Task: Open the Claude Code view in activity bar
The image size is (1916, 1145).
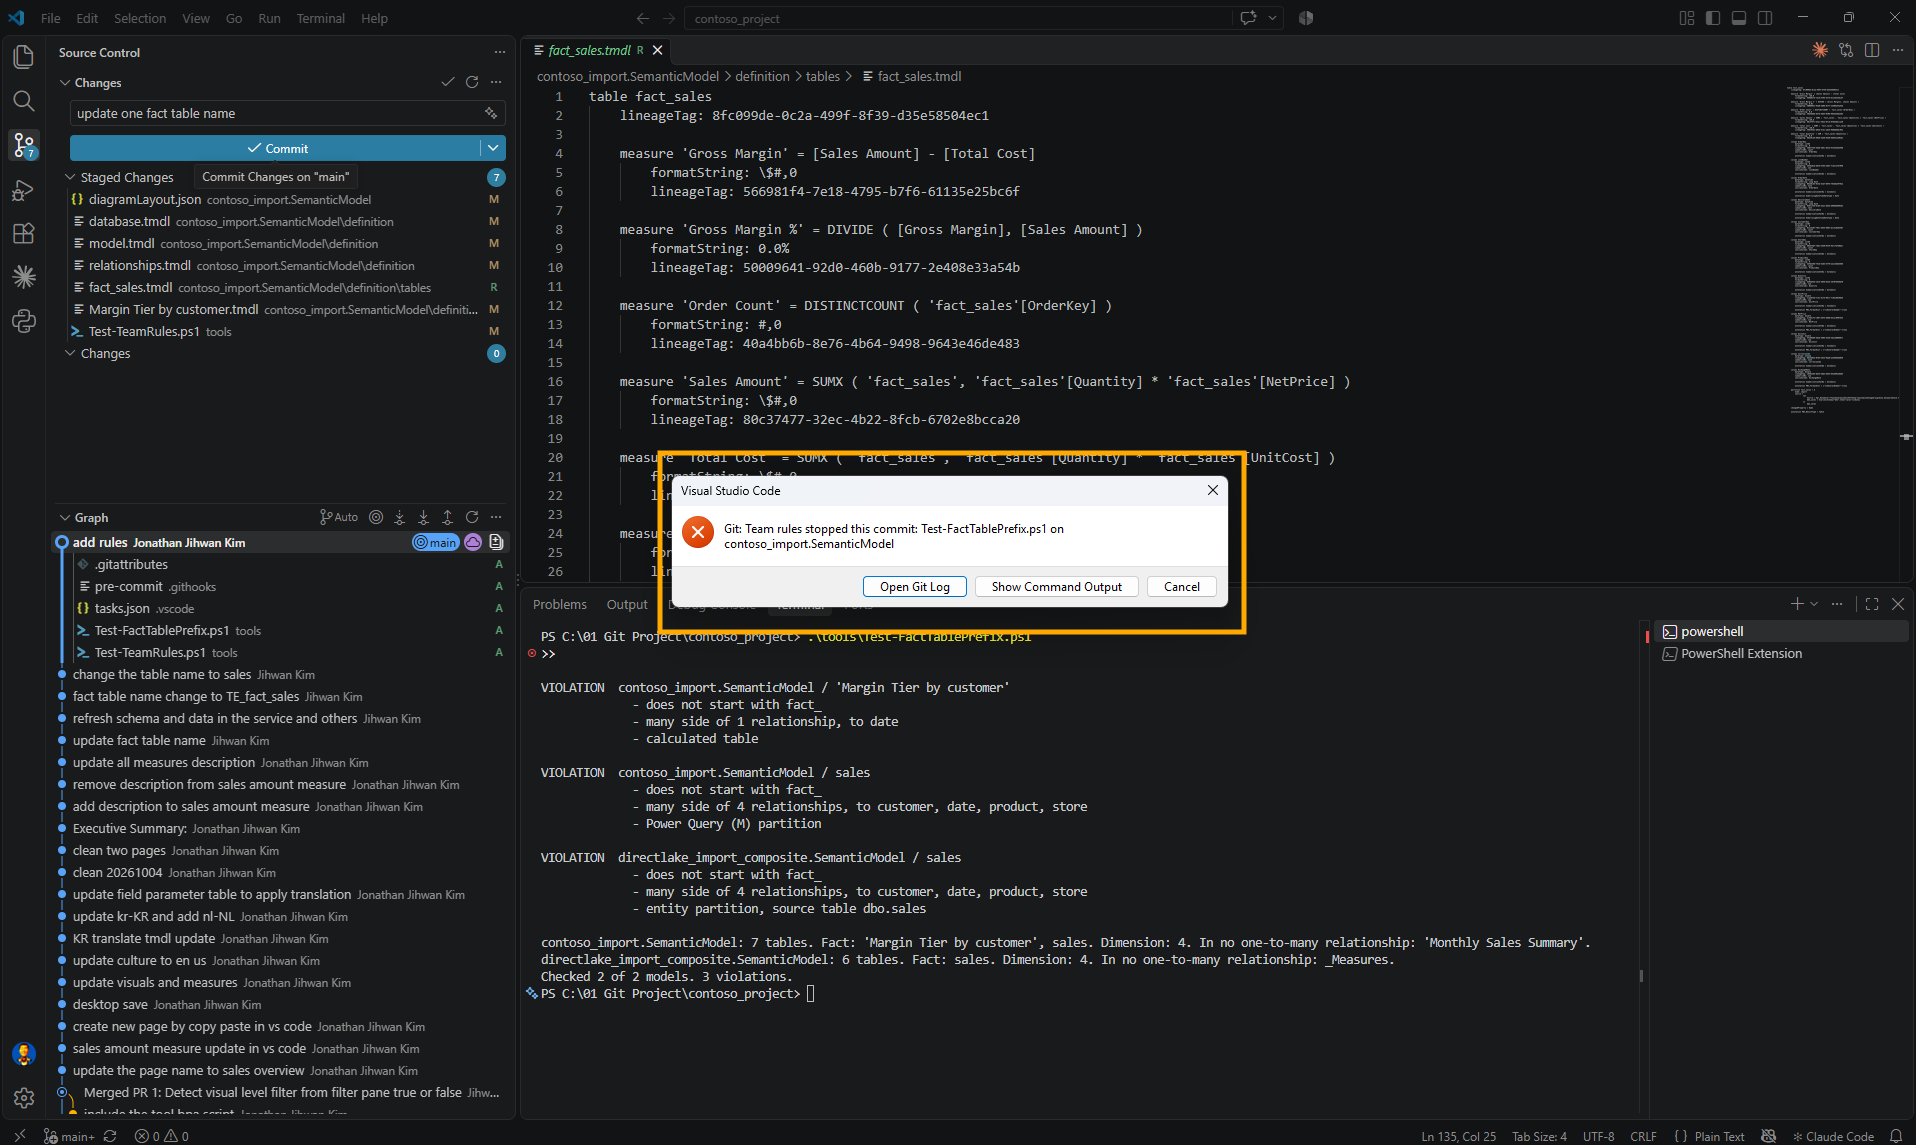Action: pyautogui.click(x=24, y=277)
